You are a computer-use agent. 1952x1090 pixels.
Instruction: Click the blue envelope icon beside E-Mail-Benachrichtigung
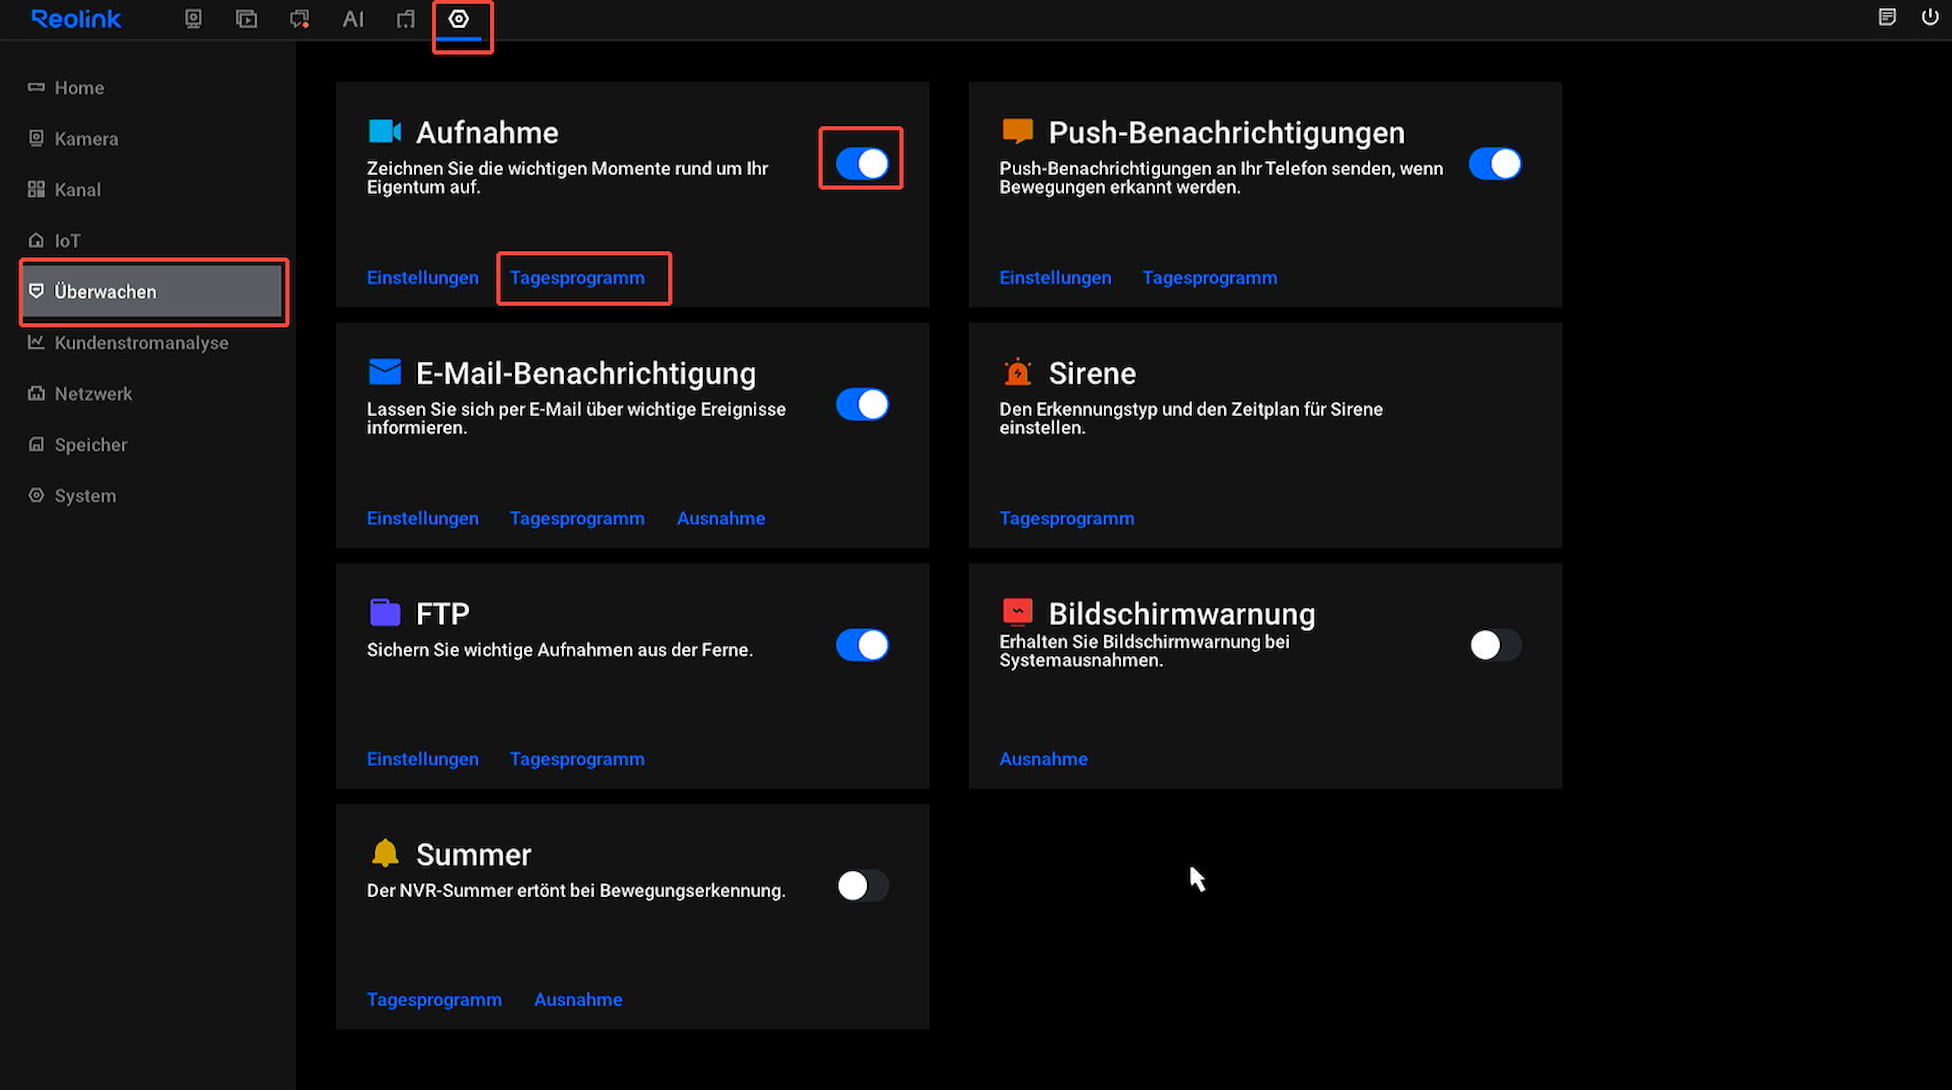click(x=384, y=372)
